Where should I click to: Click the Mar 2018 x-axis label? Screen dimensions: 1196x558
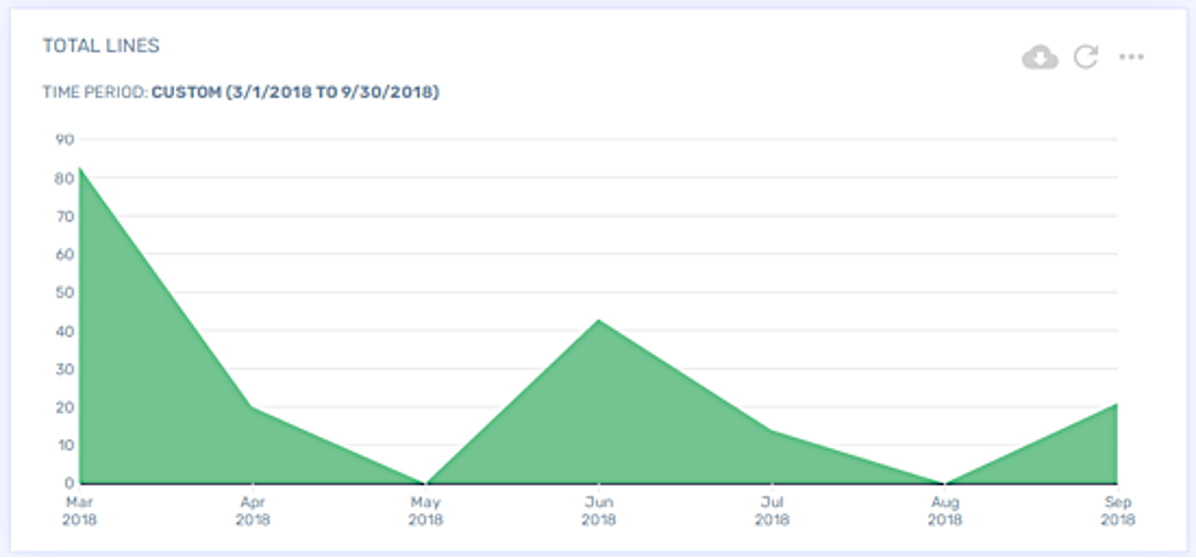point(80,510)
